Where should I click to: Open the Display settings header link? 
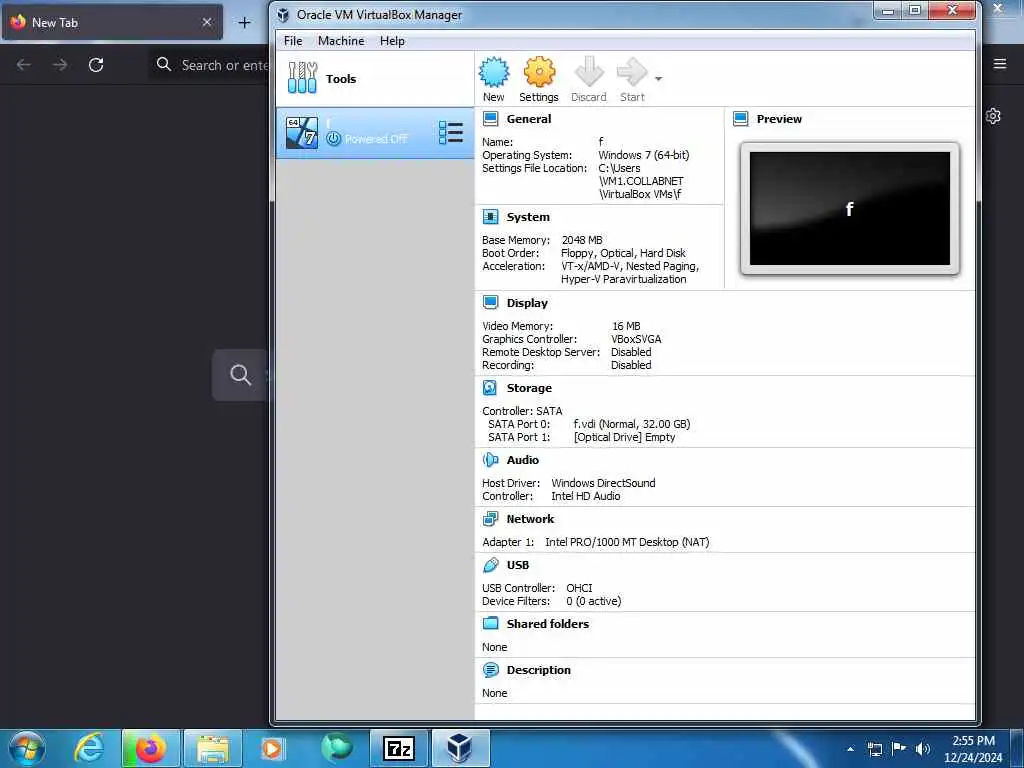[x=527, y=303]
